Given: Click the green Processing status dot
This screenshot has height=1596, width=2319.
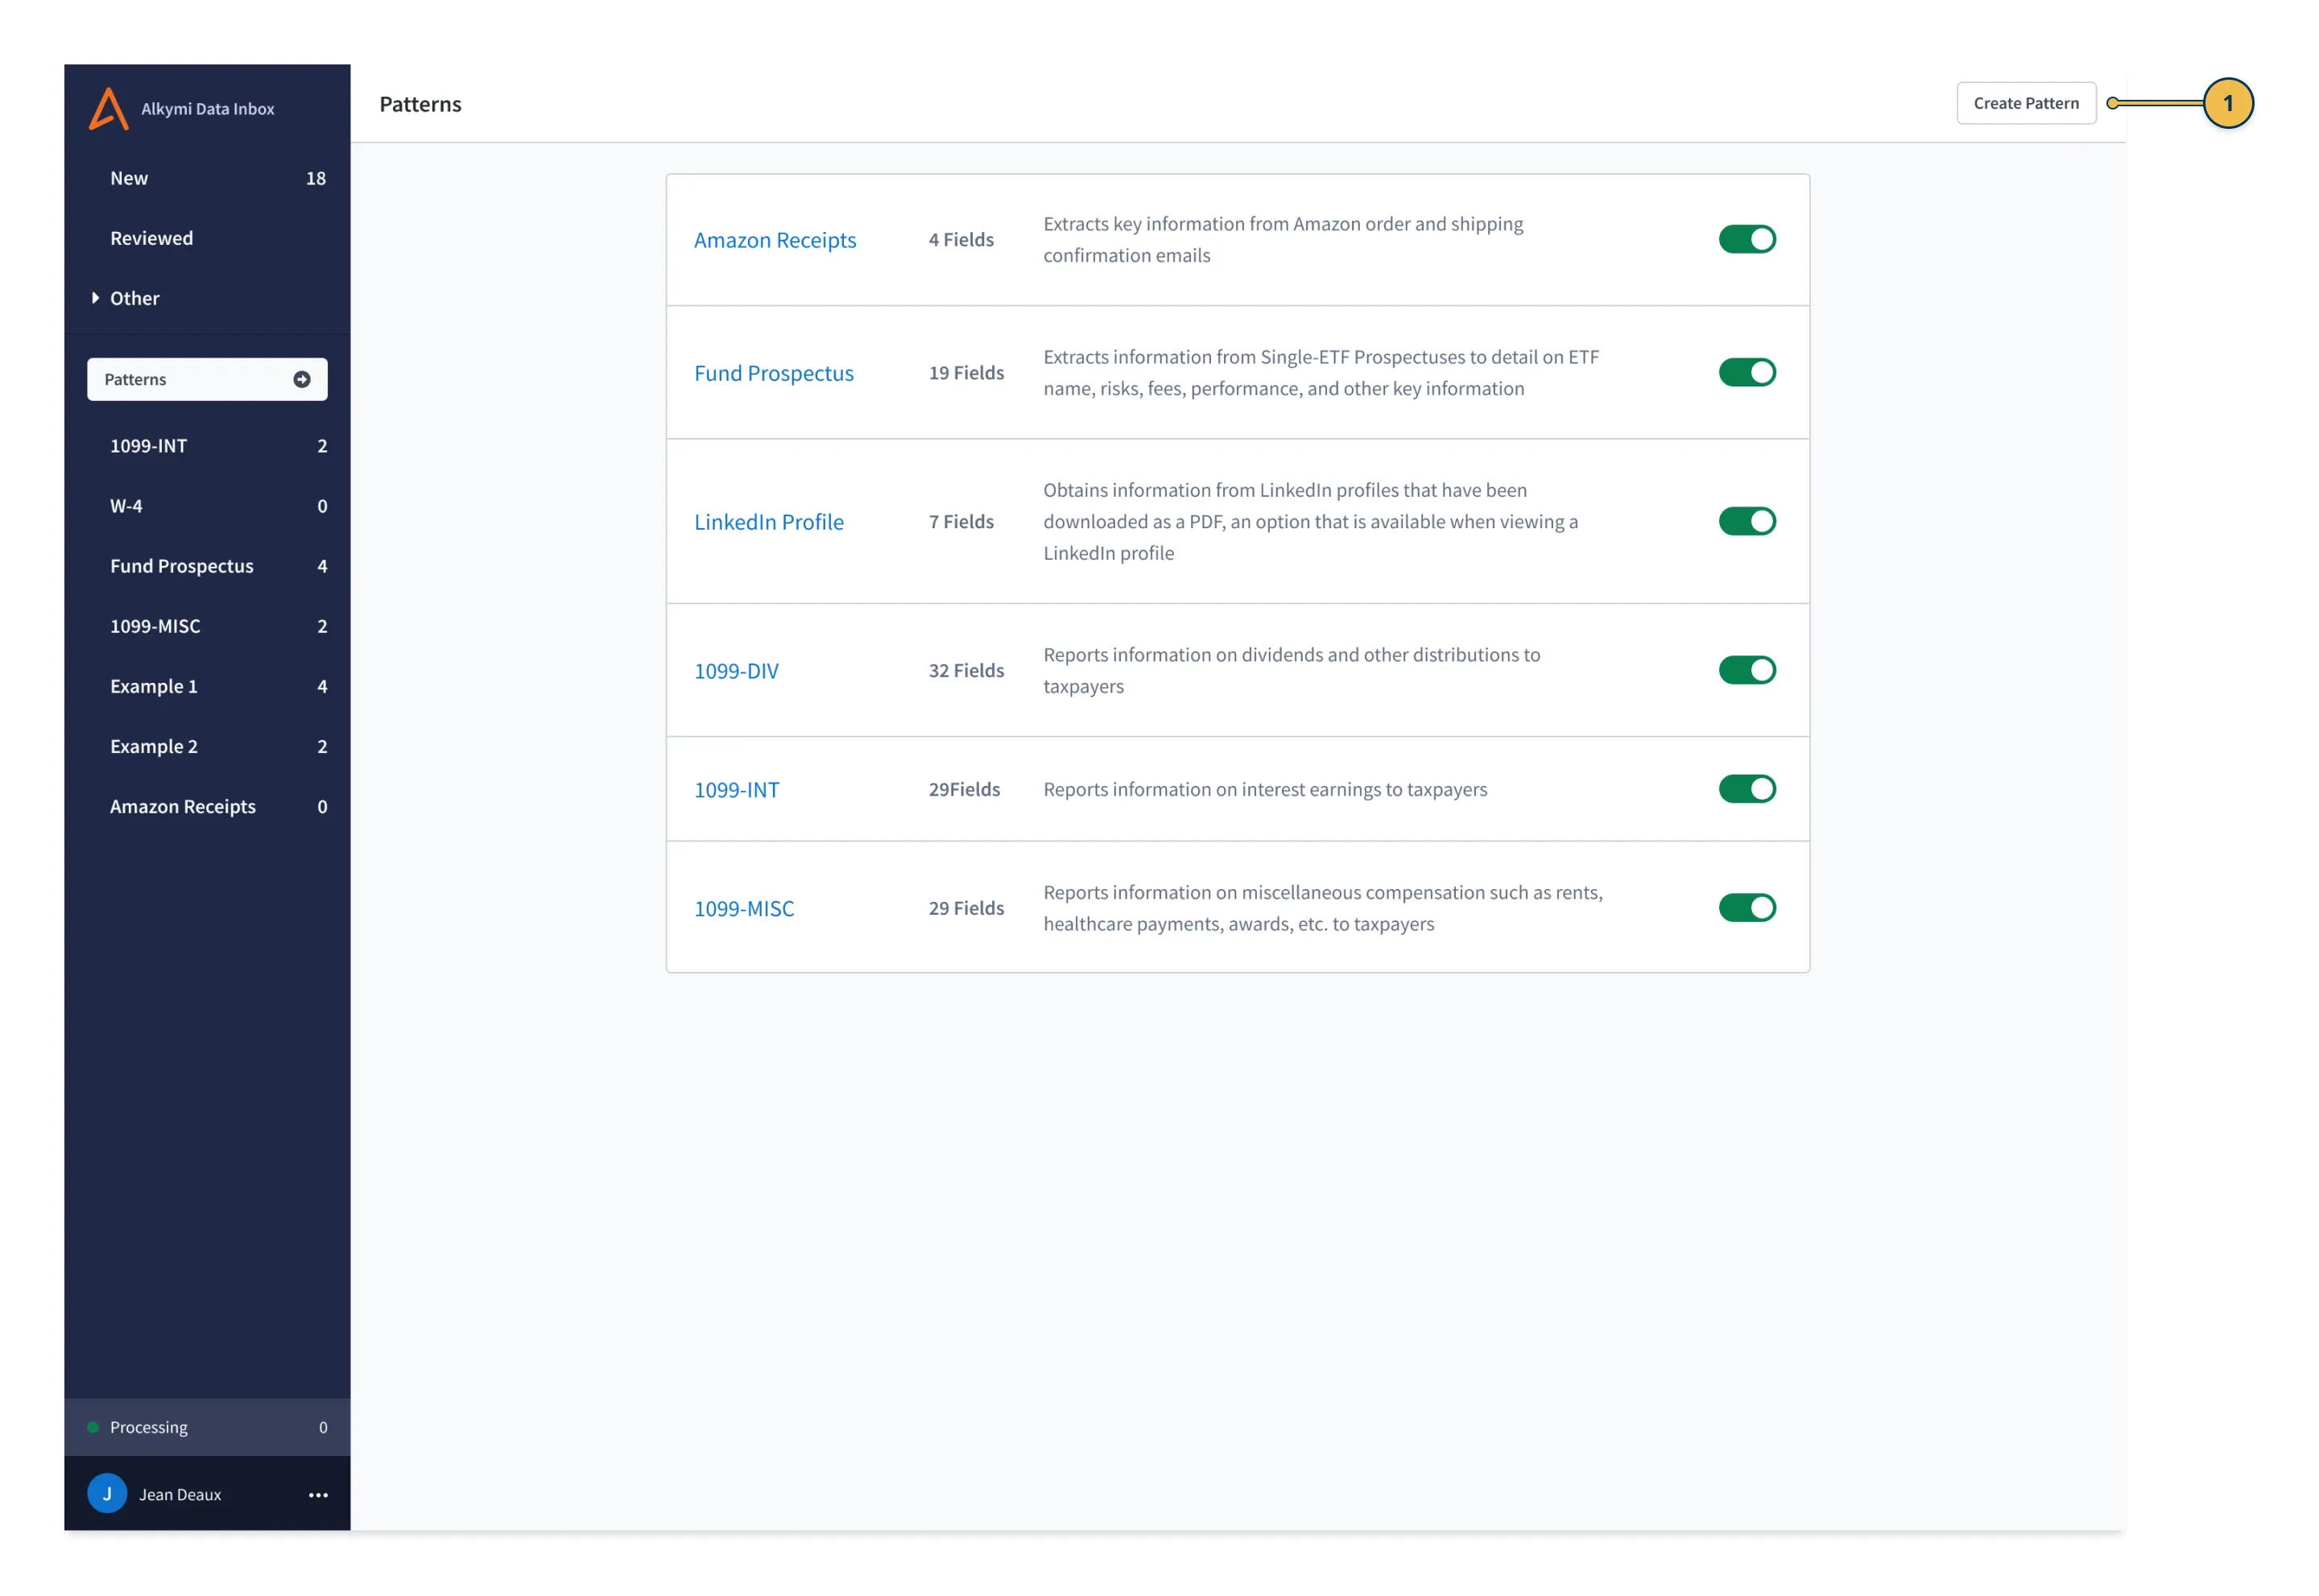Looking at the screenshot, I should (x=93, y=1427).
